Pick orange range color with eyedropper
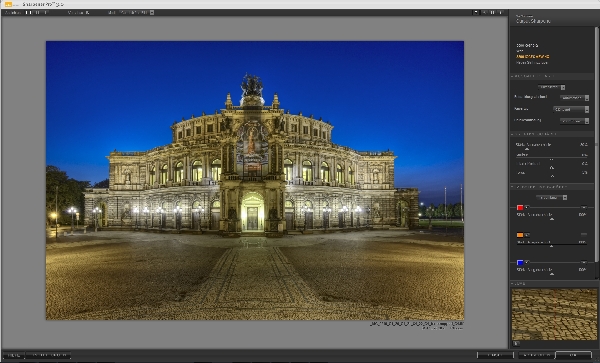This screenshot has height=363, width=600. point(527,235)
